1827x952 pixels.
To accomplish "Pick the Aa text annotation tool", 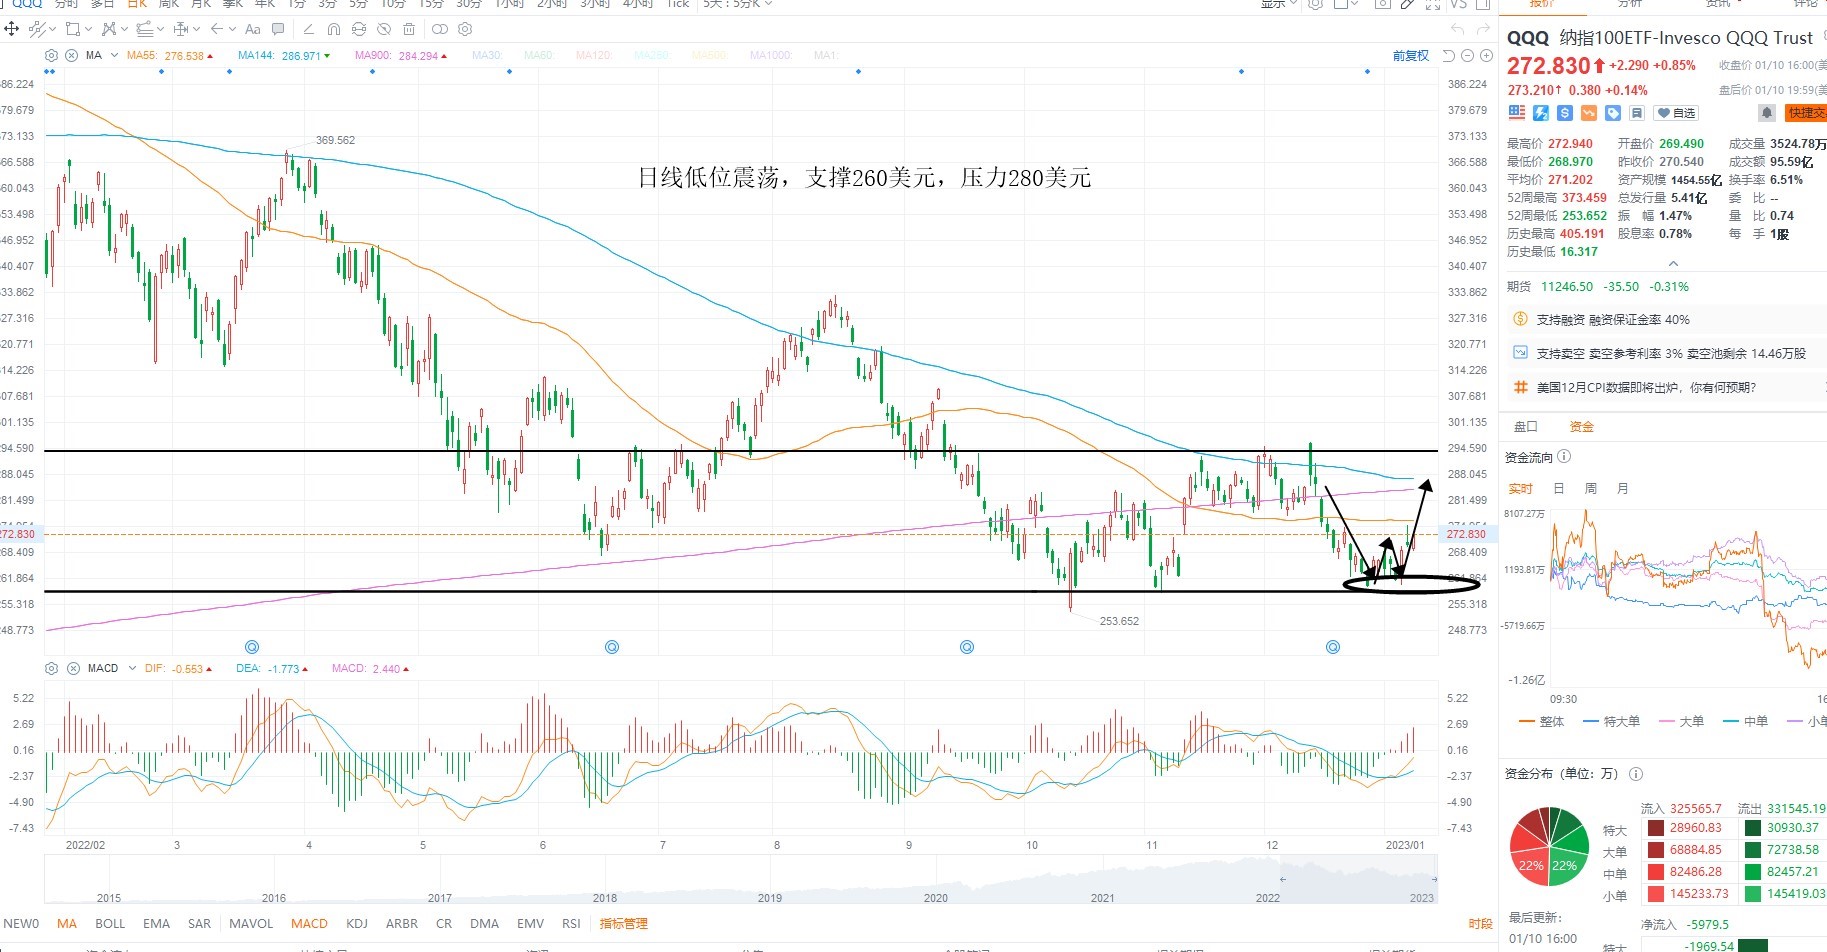I will point(252,29).
